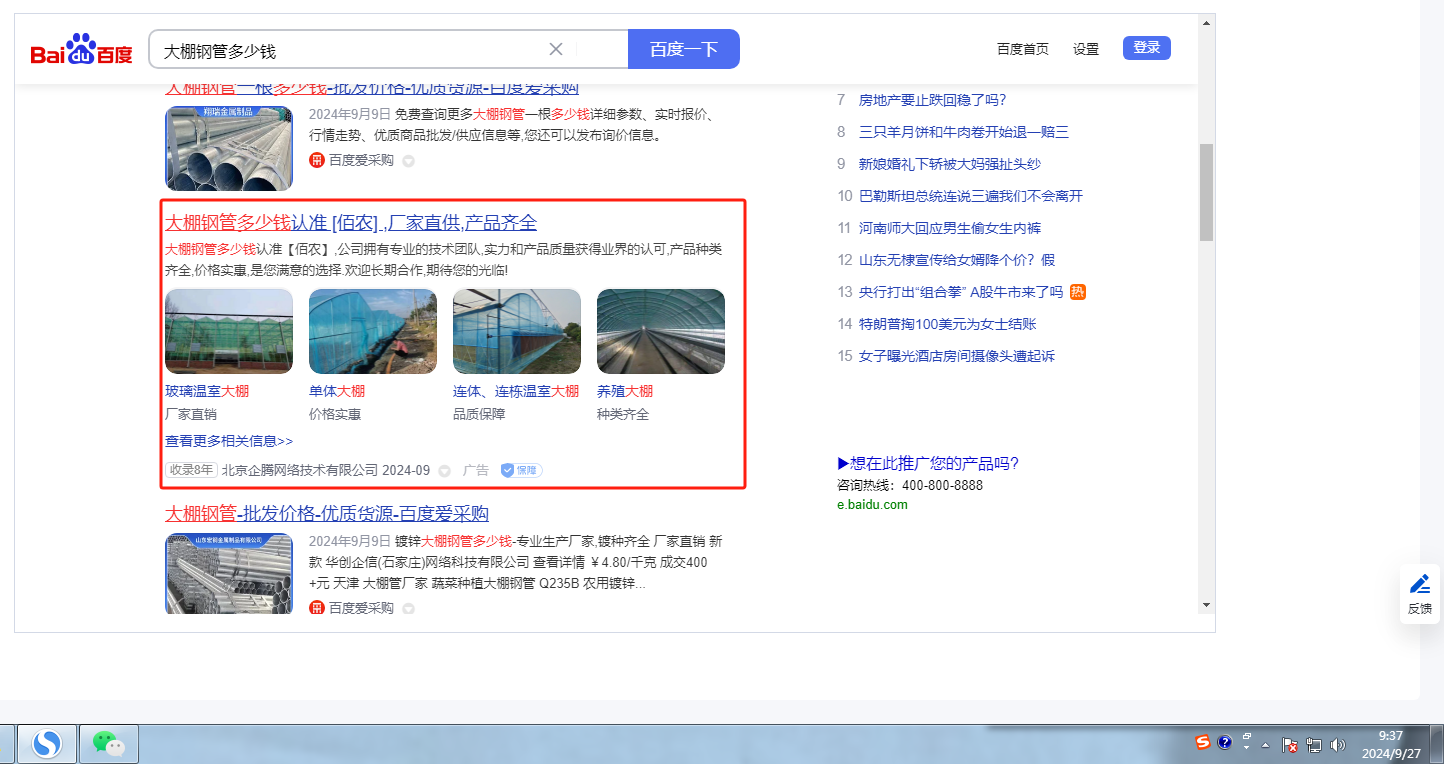Show hidden tray icons with the up arrow
Screen dimensions: 1444x764
(1266, 745)
